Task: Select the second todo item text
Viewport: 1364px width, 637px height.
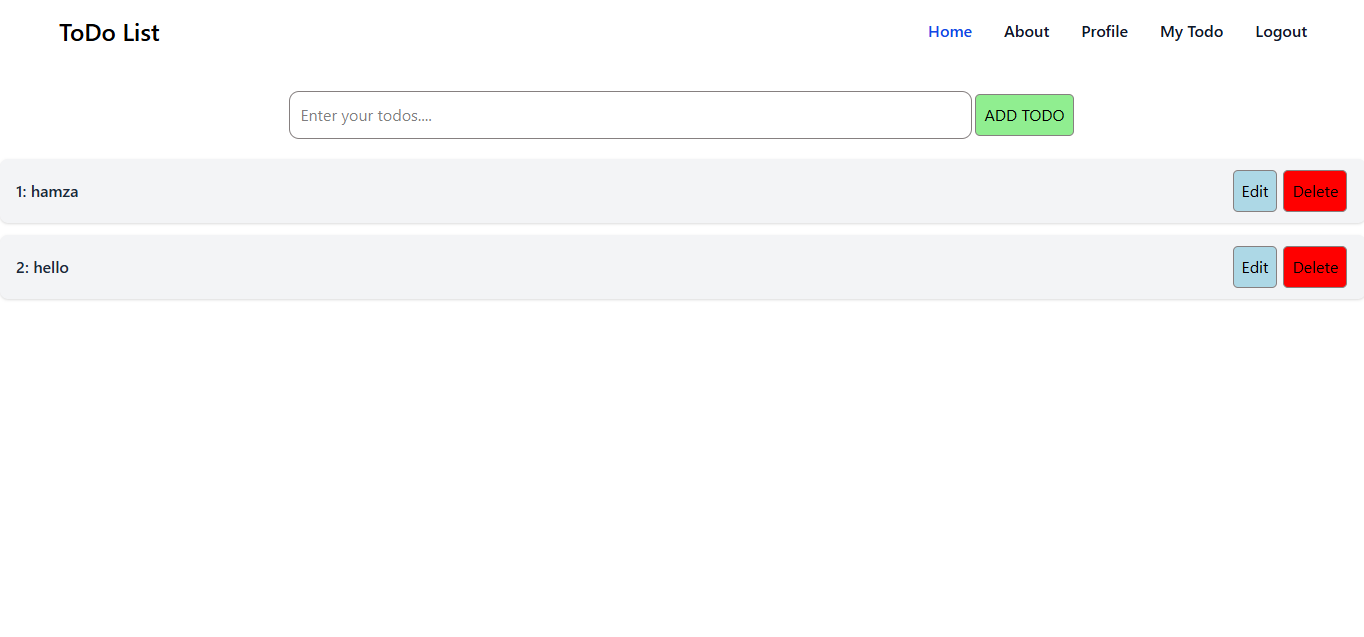Action: point(42,267)
